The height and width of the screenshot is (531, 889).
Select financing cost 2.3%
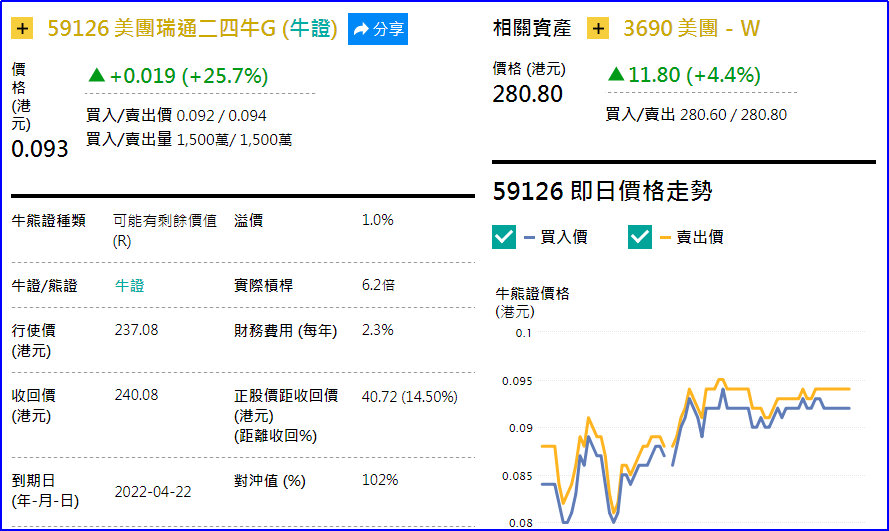click(x=378, y=330)
